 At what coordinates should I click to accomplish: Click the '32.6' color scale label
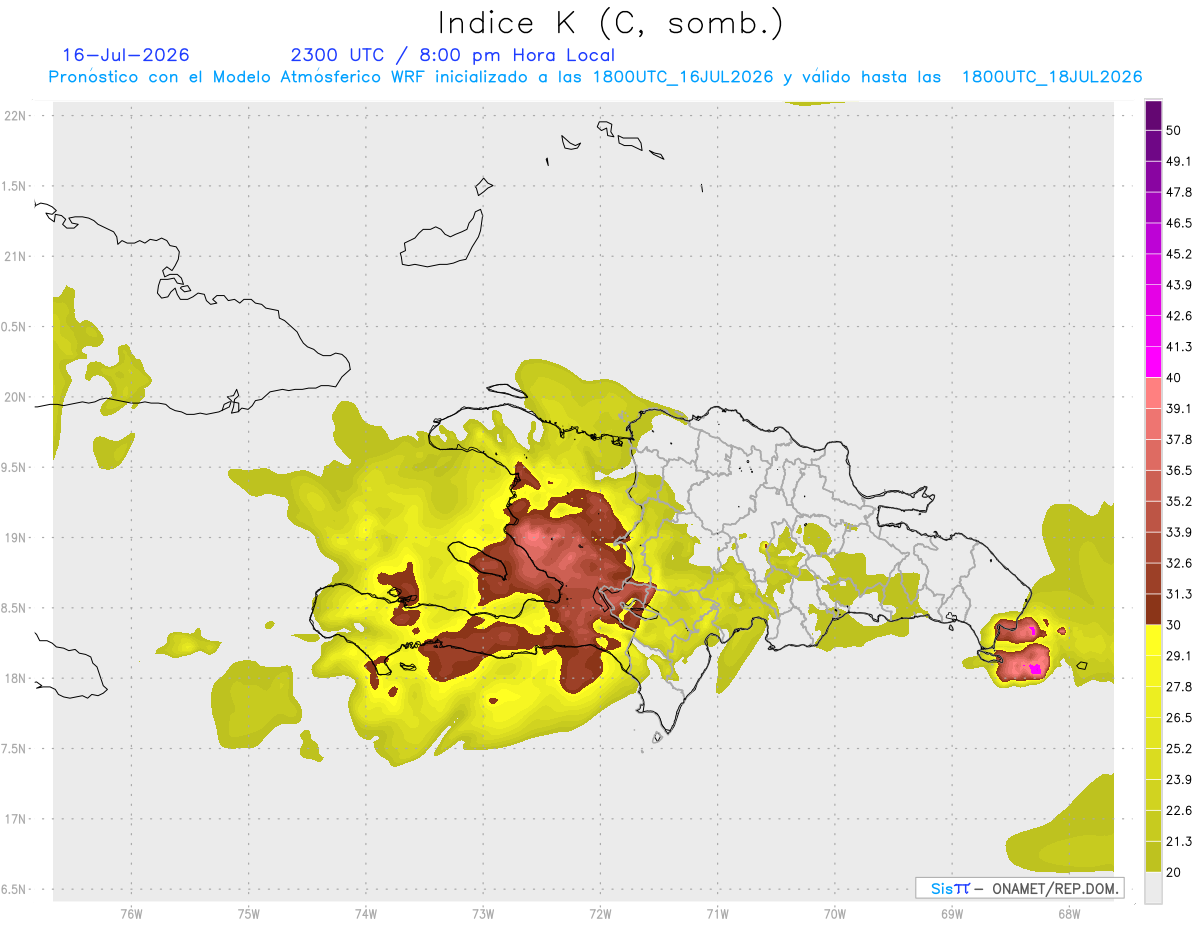point(1179,563)
